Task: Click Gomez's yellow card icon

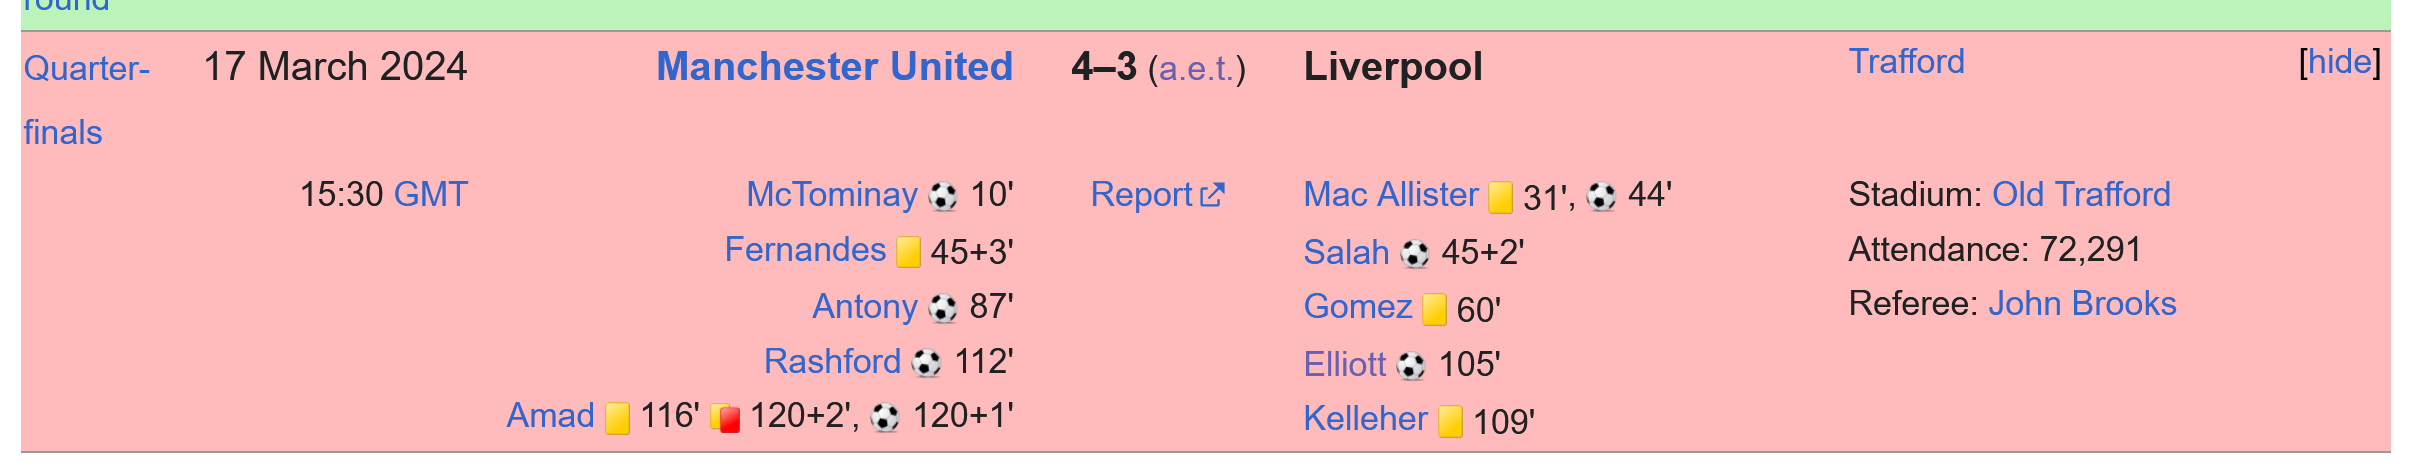Action: click(1434, 310)
